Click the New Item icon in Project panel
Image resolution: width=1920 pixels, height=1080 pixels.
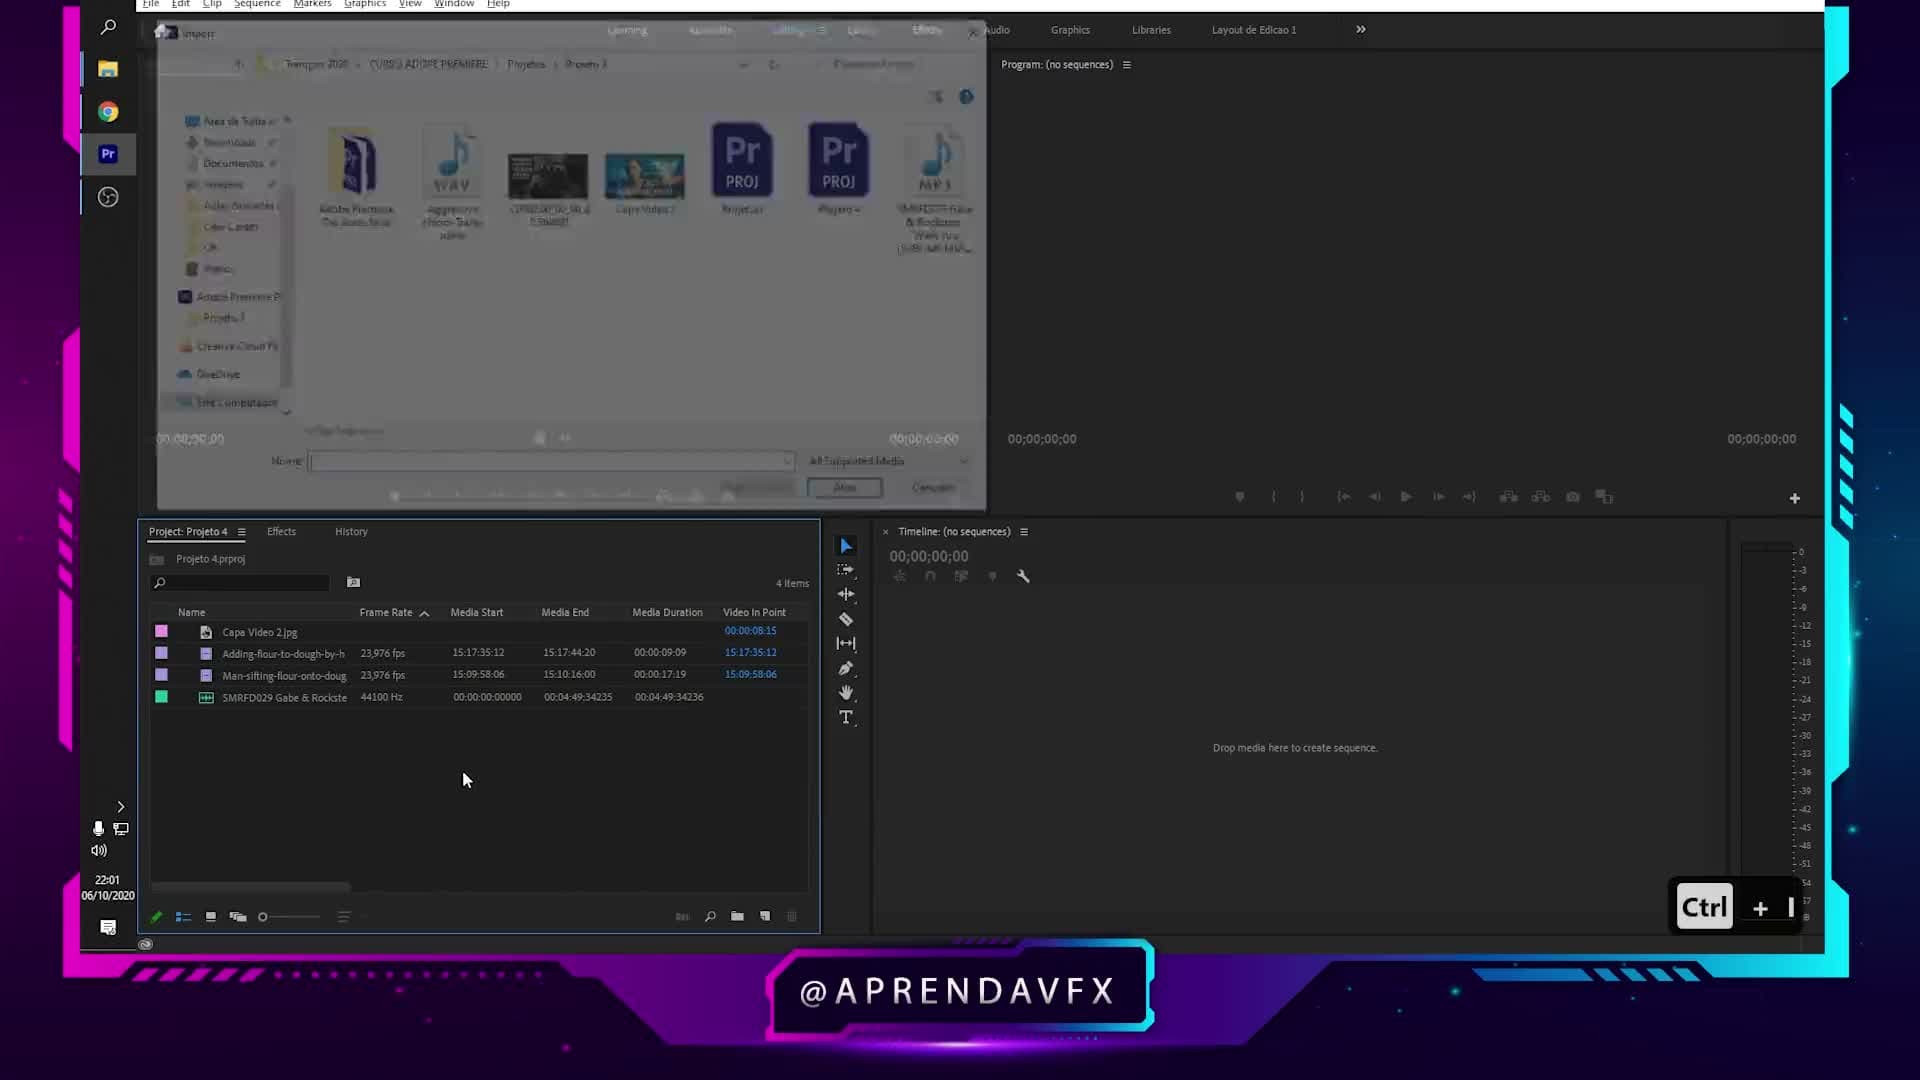pos(765,917)
